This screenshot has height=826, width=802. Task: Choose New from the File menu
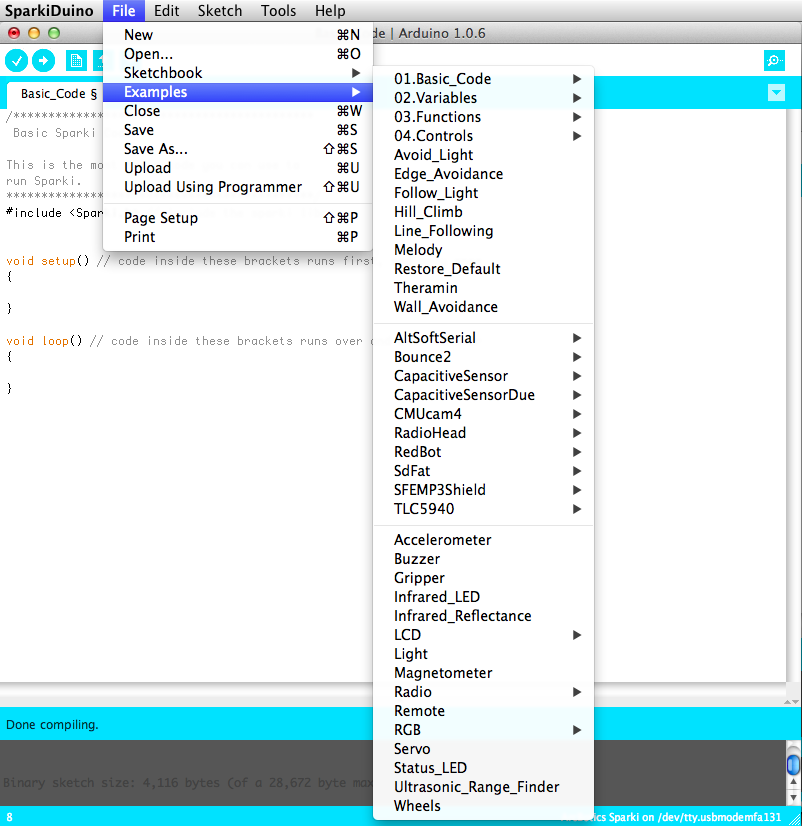pos(238,35)
